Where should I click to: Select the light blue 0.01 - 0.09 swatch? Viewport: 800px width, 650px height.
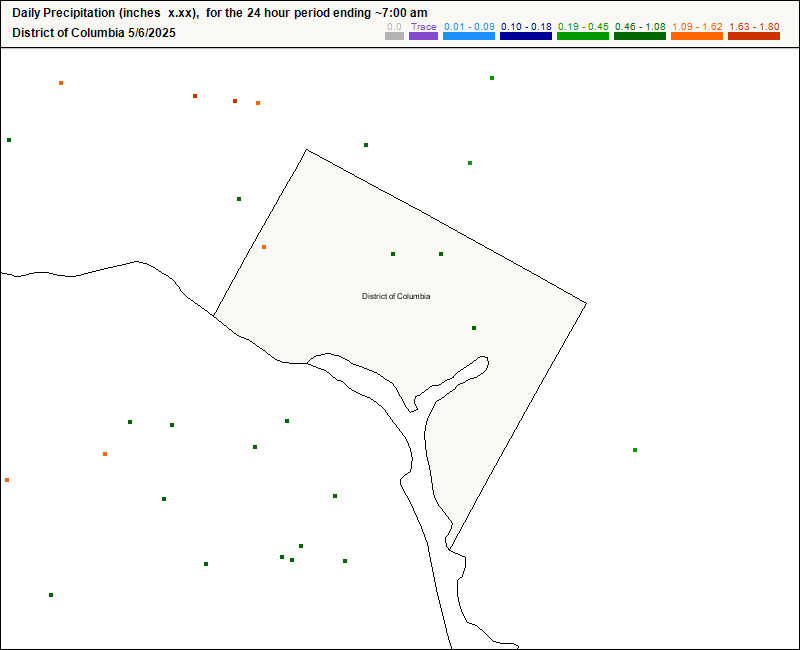pos(469,36)
